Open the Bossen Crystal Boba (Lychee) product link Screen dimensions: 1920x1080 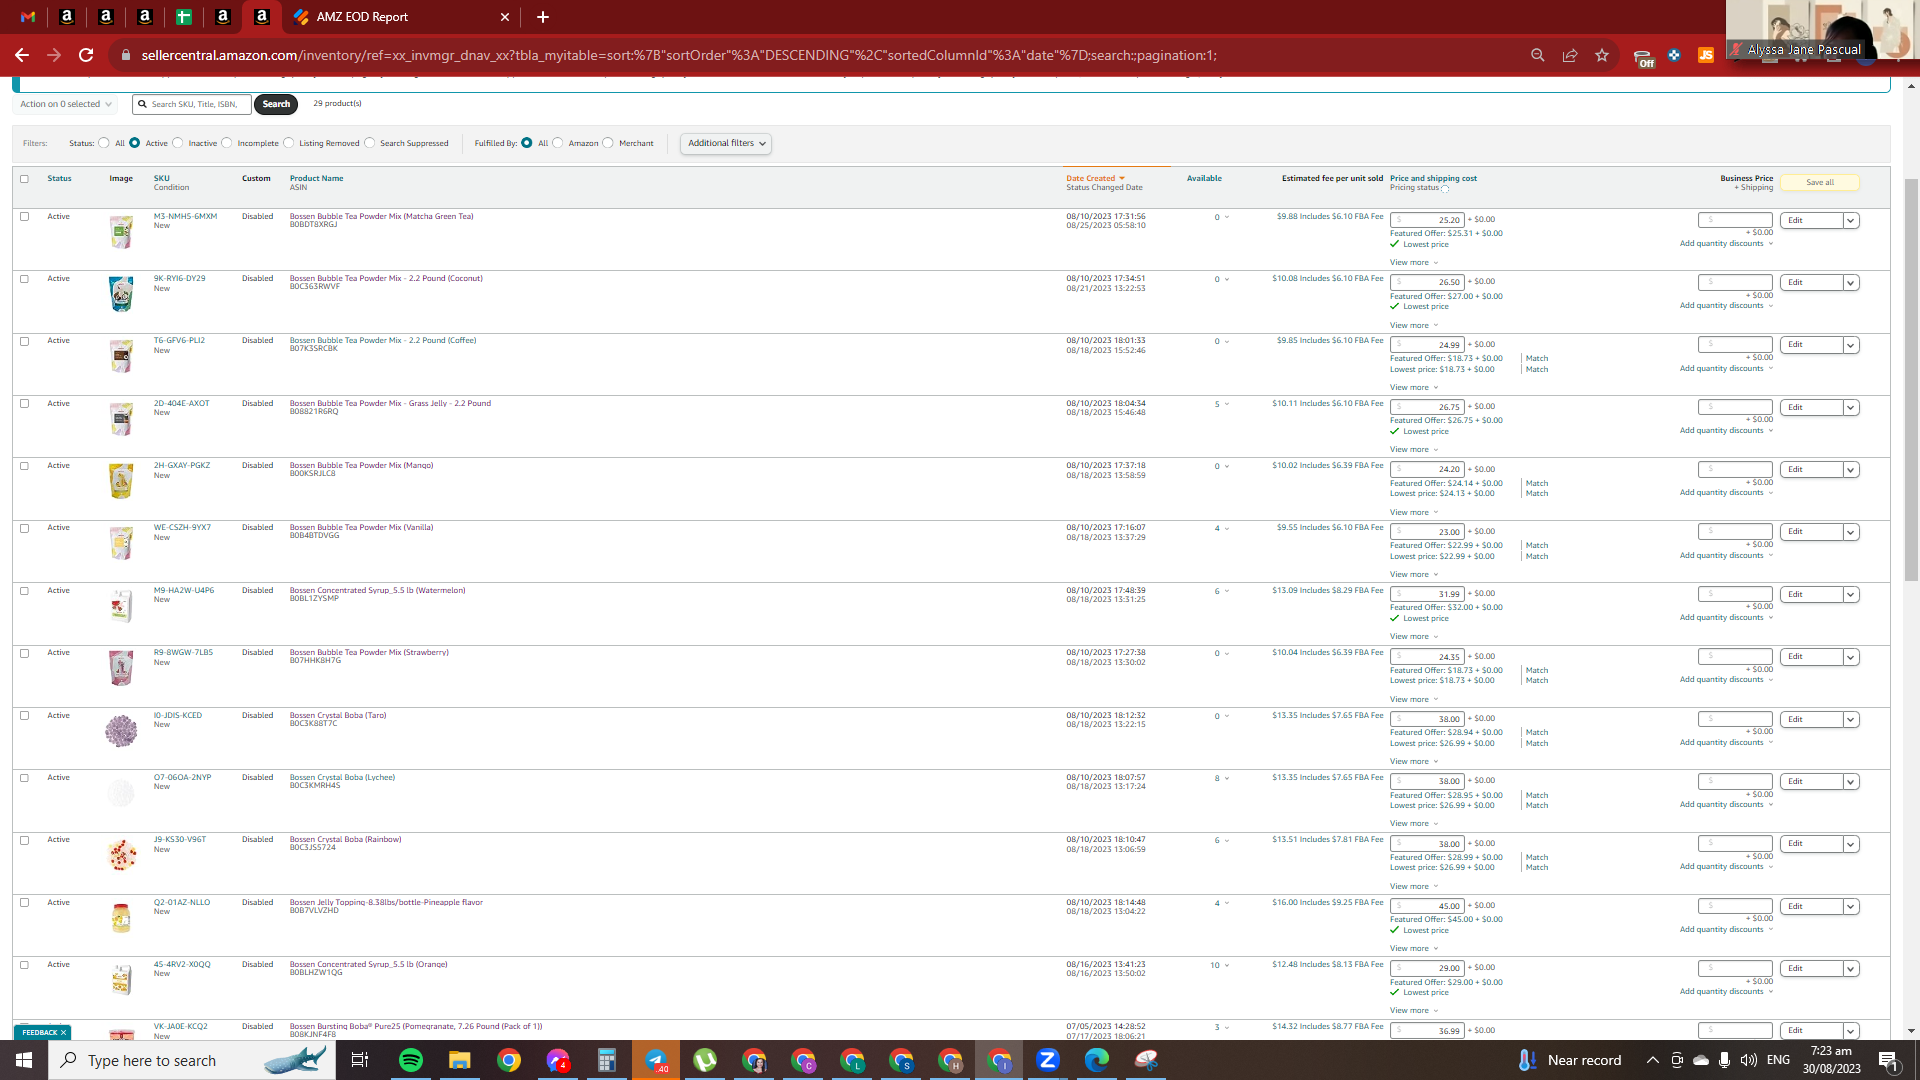[342, 777]
